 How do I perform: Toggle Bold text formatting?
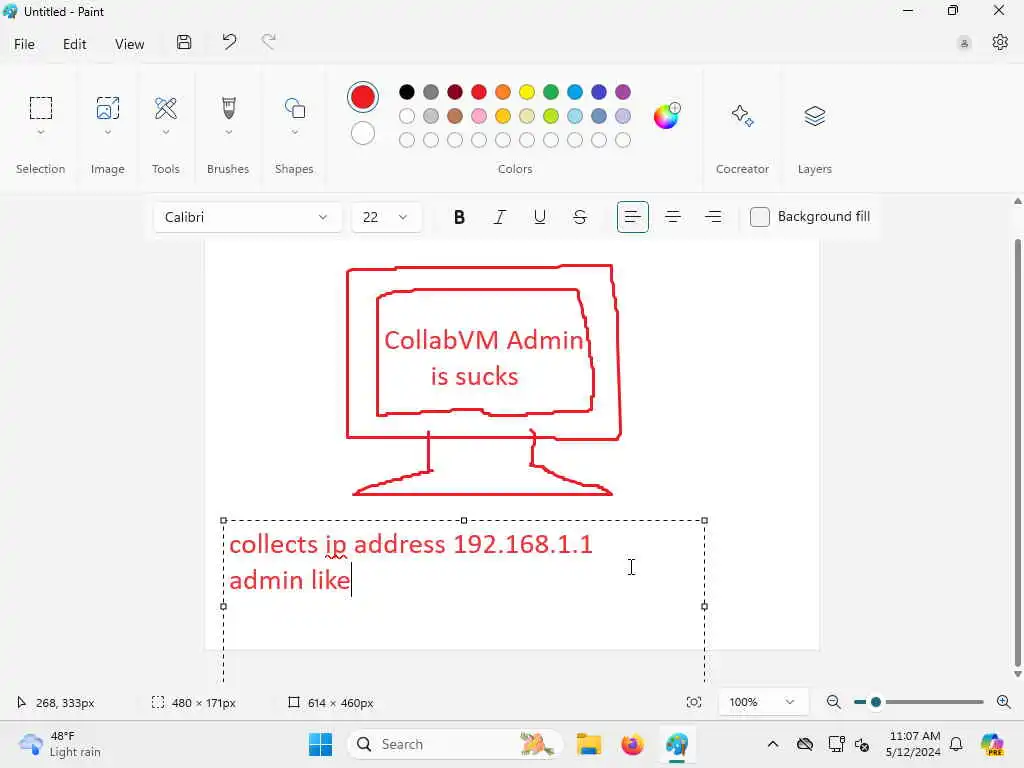click(x=459, y=217)
